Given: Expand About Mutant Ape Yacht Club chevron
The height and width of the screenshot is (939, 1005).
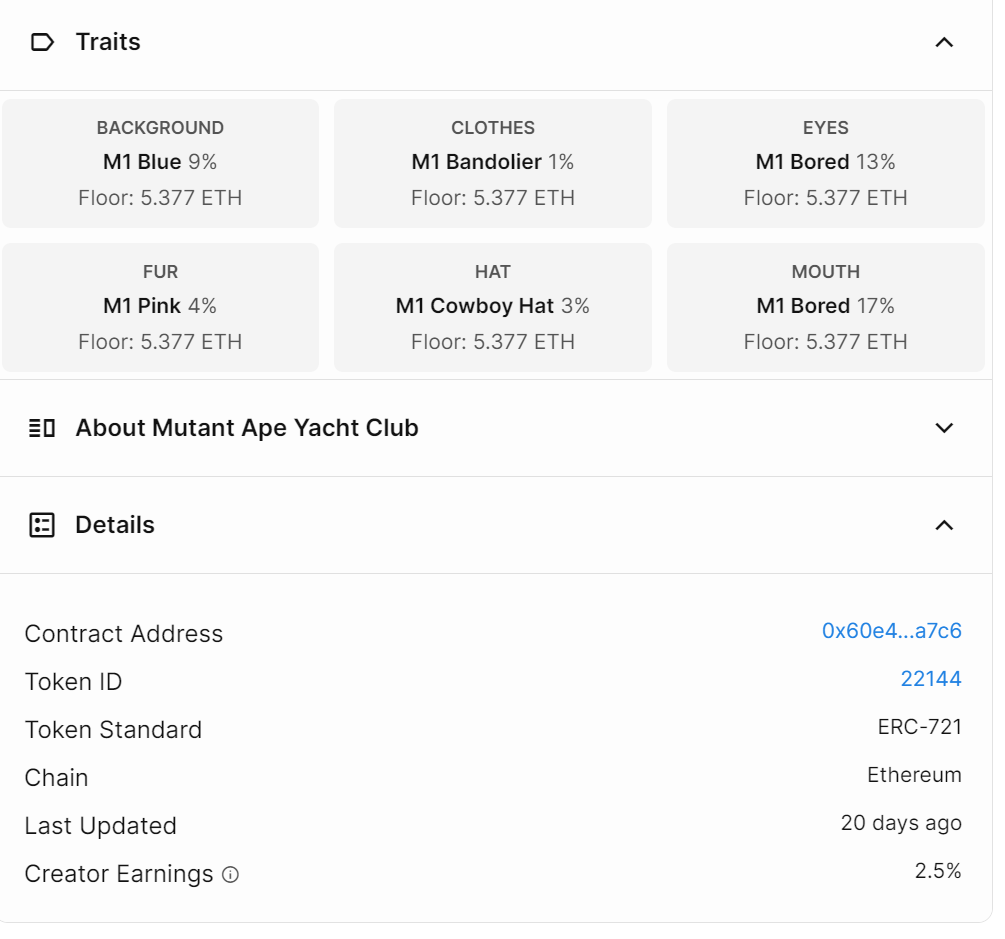Looking at the screenshot, I should pyautogui.click(x=944, y=428).
